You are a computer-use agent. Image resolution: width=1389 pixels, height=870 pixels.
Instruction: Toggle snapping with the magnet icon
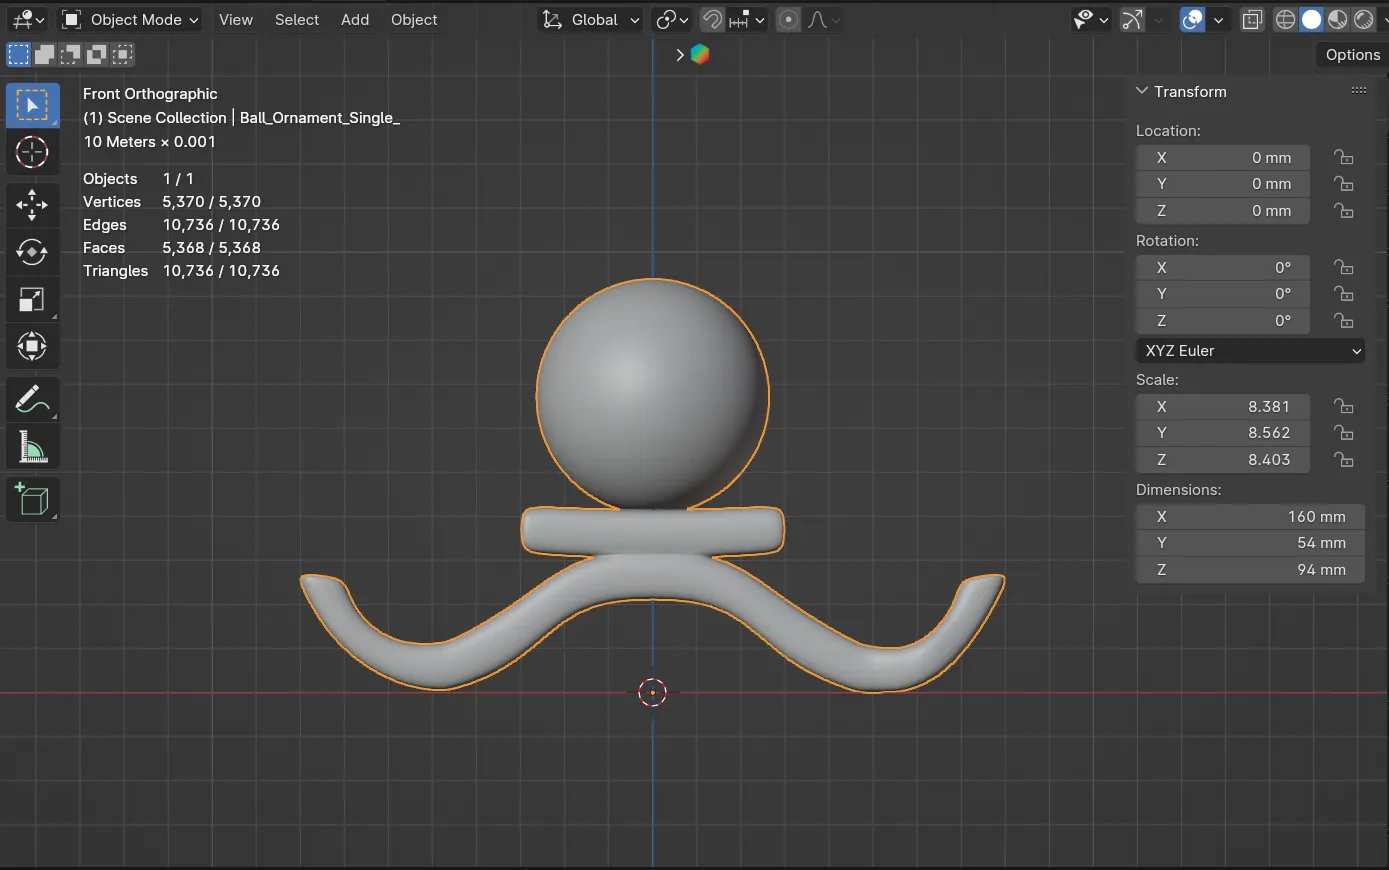[x=711, y=19]
